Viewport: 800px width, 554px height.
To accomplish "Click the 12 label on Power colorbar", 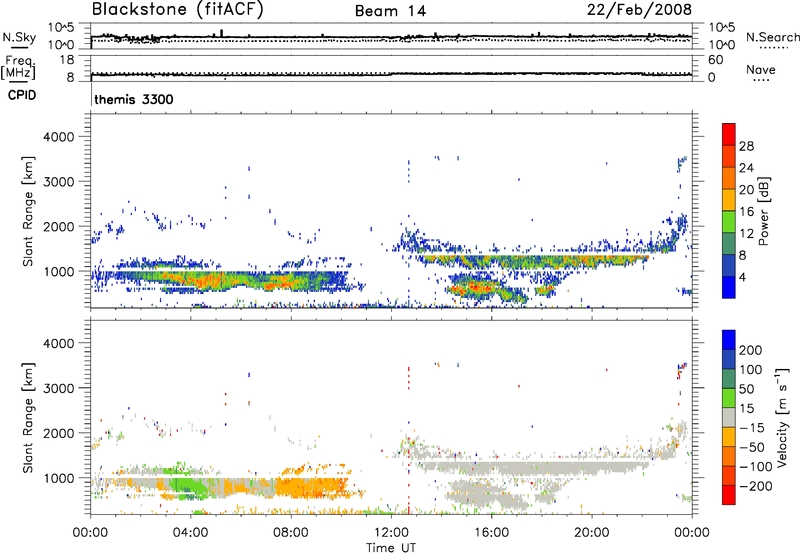I will coord(746,234).
